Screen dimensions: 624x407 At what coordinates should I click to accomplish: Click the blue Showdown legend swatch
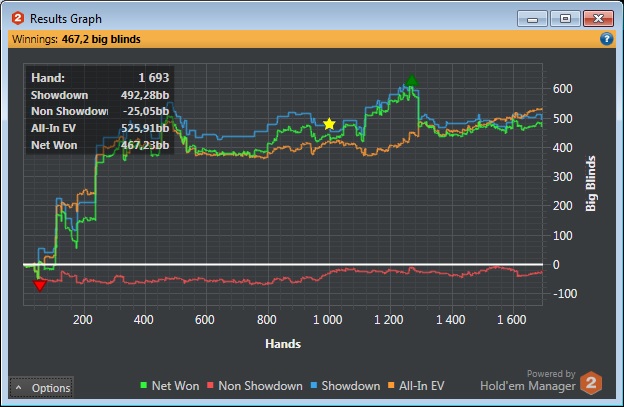point(314,385)
